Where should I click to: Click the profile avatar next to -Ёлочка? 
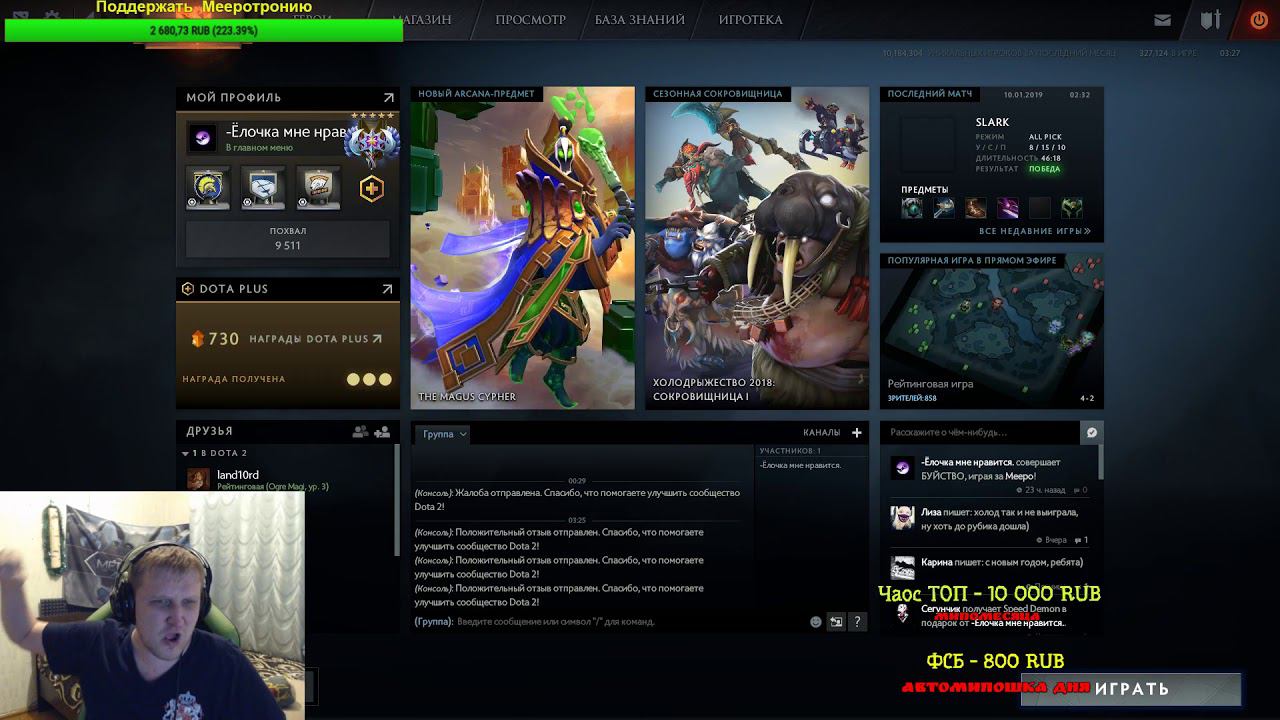203,138
